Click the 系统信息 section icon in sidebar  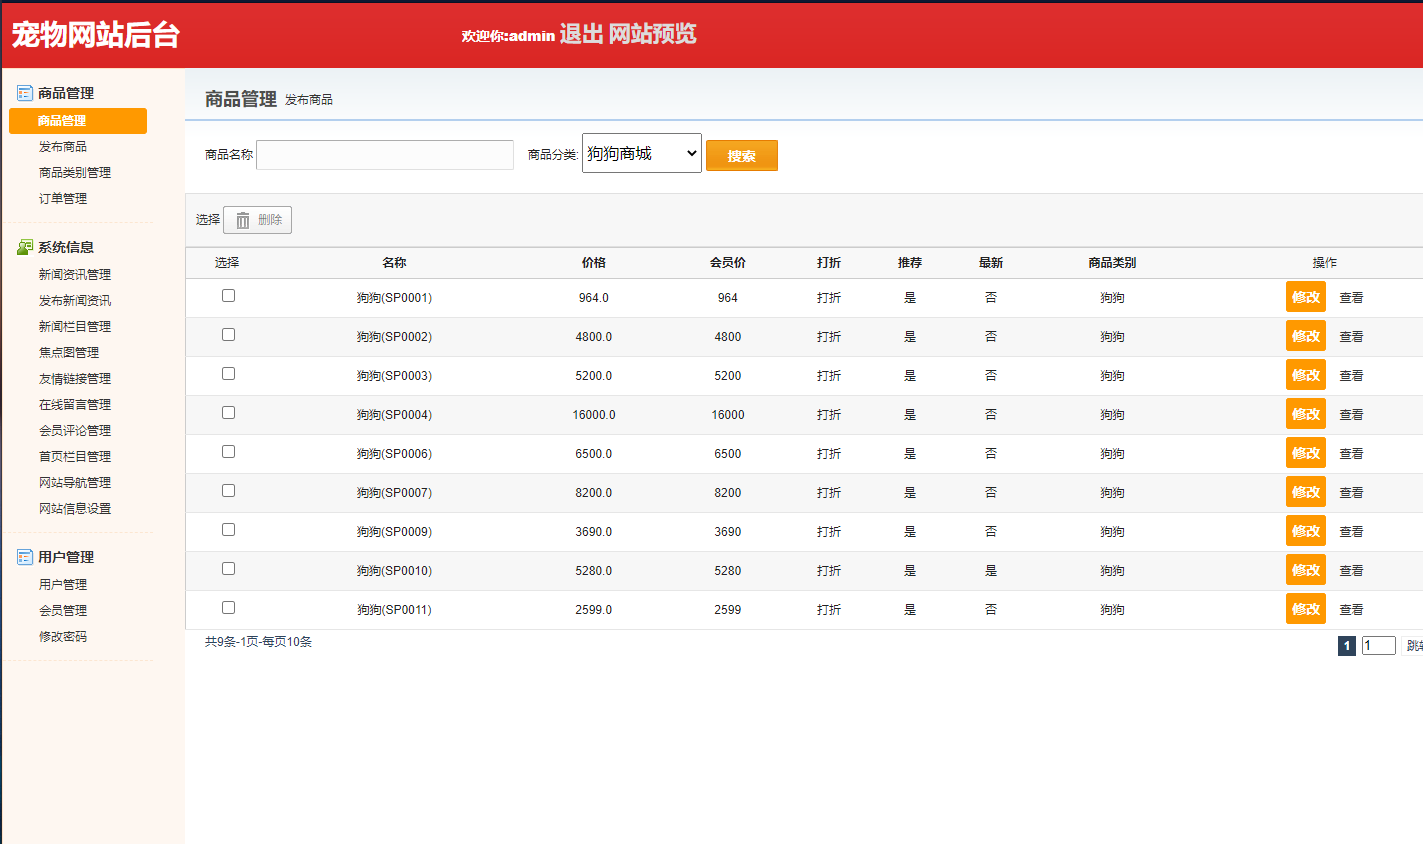(x=25, y=247)
